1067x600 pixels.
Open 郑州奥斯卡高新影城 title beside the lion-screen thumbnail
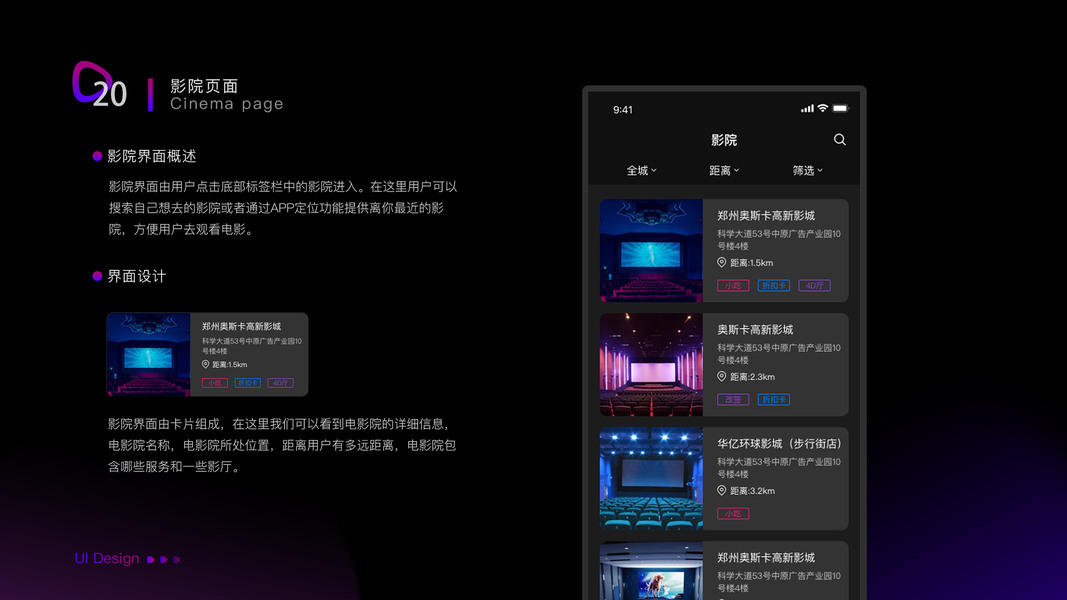click(766, 558)
